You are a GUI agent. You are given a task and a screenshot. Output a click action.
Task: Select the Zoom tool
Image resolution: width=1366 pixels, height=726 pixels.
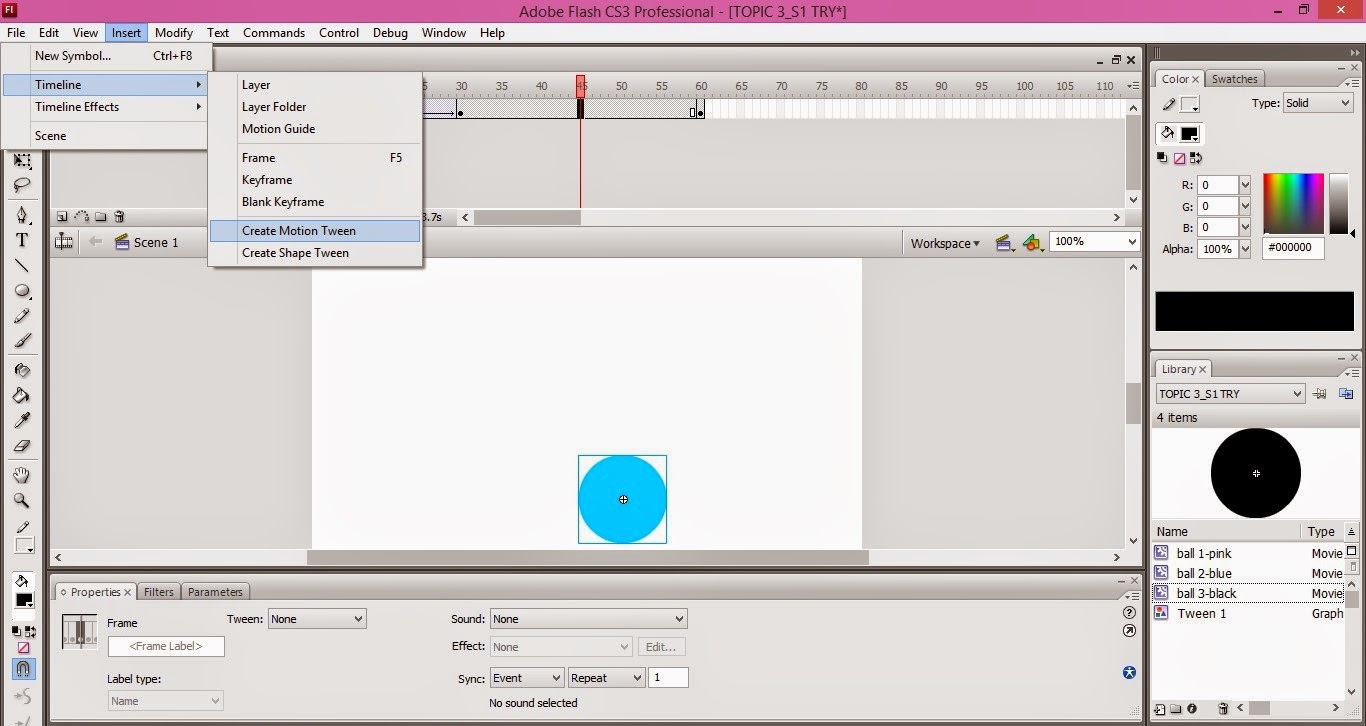point(22,501)
